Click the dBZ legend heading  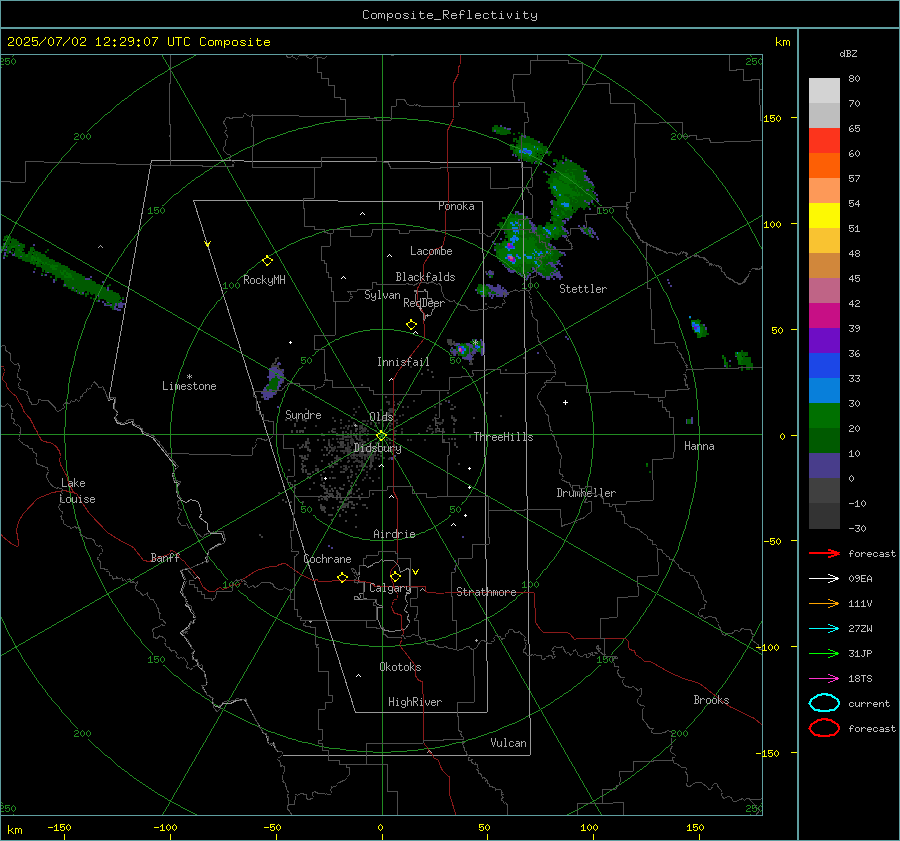point(848,53)
